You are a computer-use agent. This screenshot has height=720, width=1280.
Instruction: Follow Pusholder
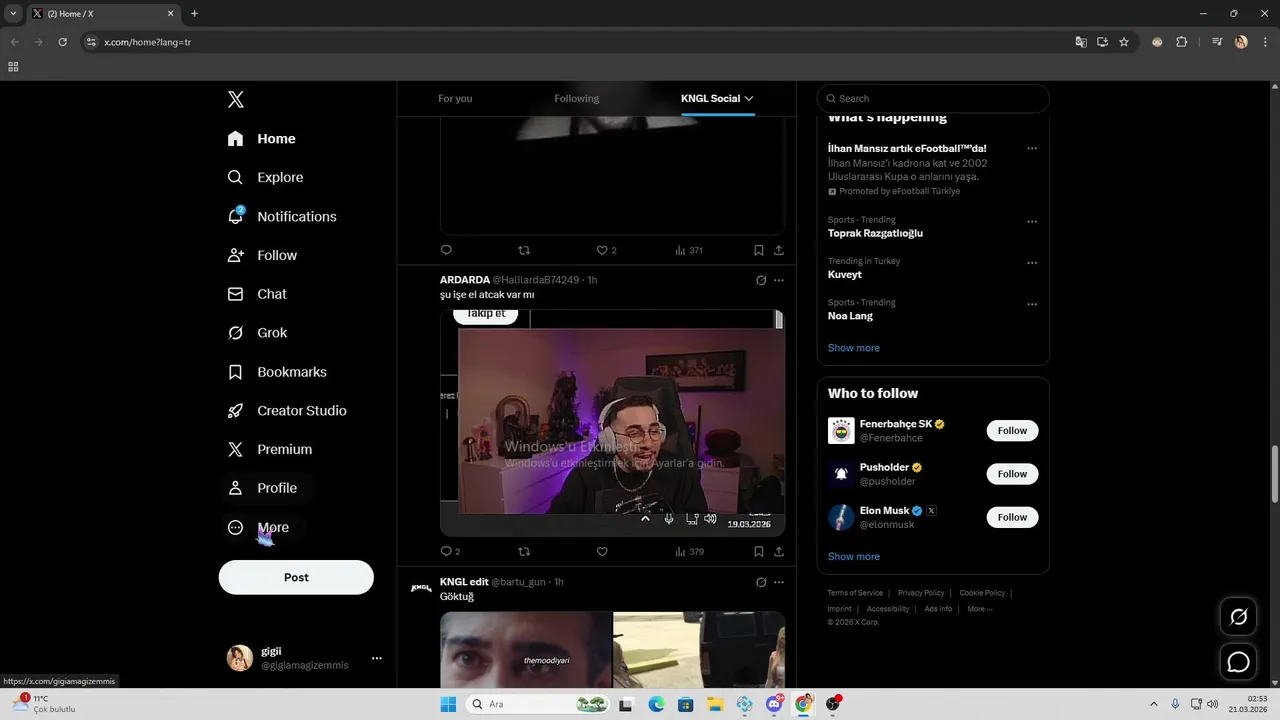pos(1012,474)
